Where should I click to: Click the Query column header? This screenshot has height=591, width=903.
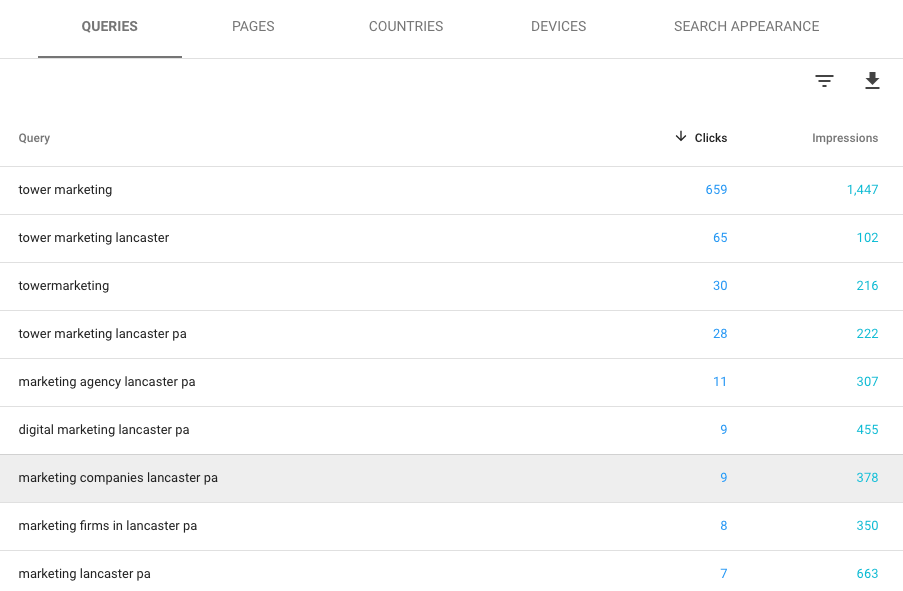pos(34,138)
